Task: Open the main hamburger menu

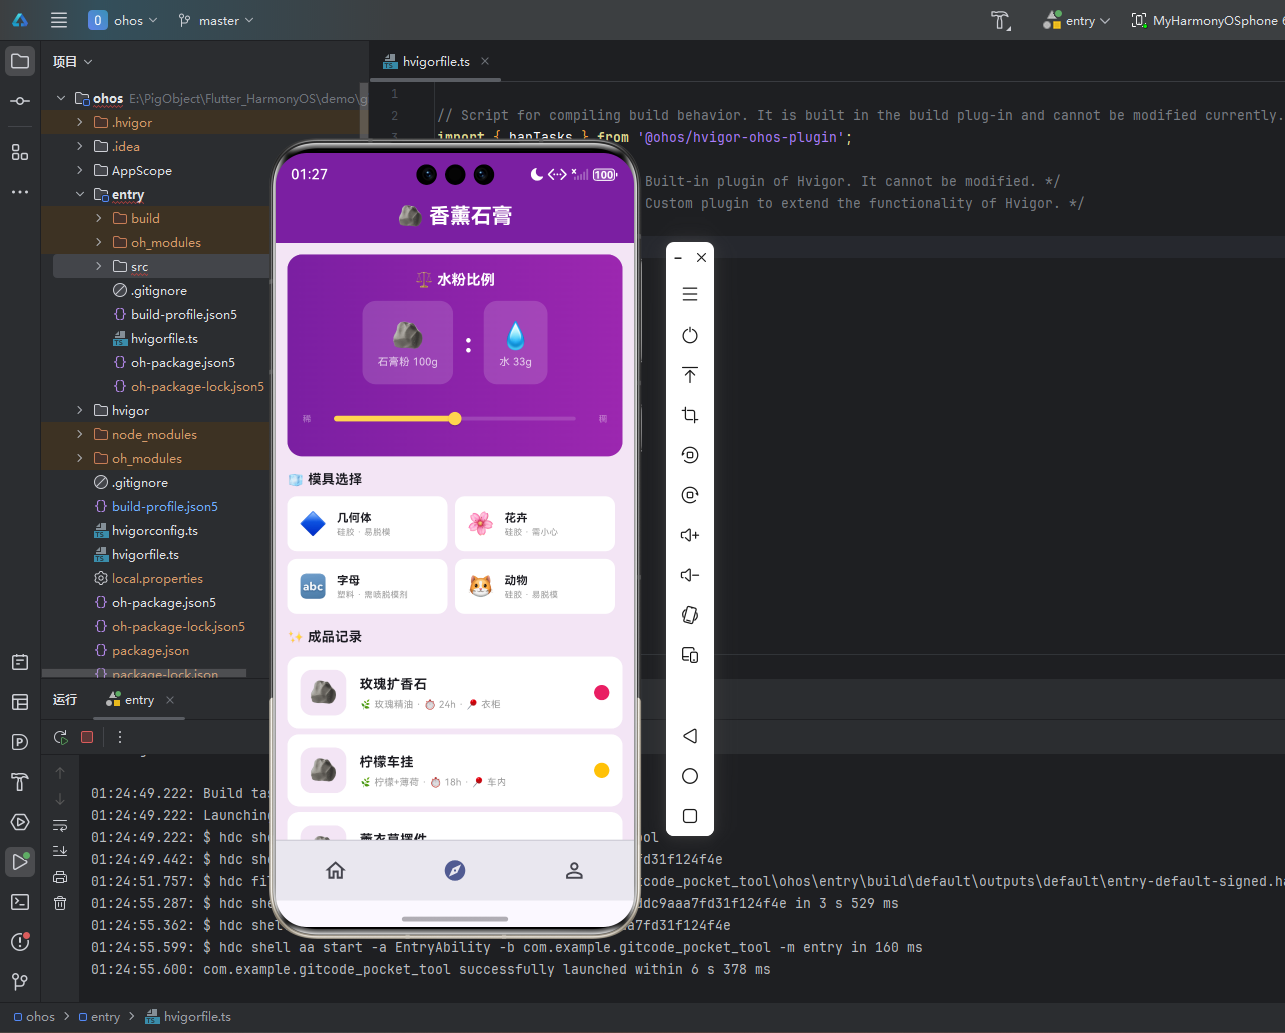Action: point(59,20)
